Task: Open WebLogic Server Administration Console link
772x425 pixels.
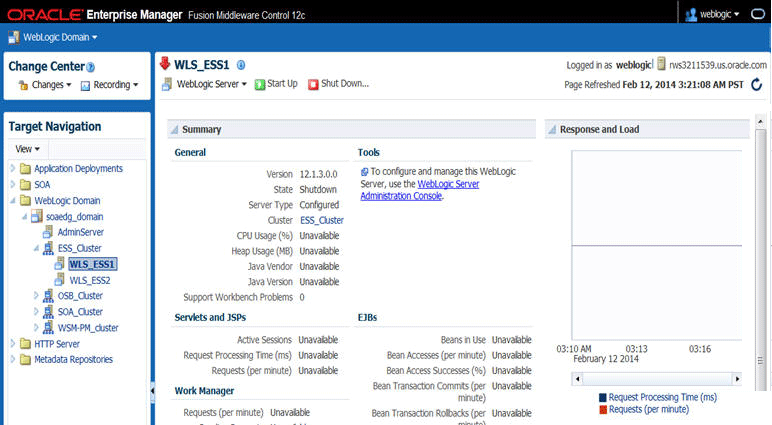Action: tap(419, 190)
